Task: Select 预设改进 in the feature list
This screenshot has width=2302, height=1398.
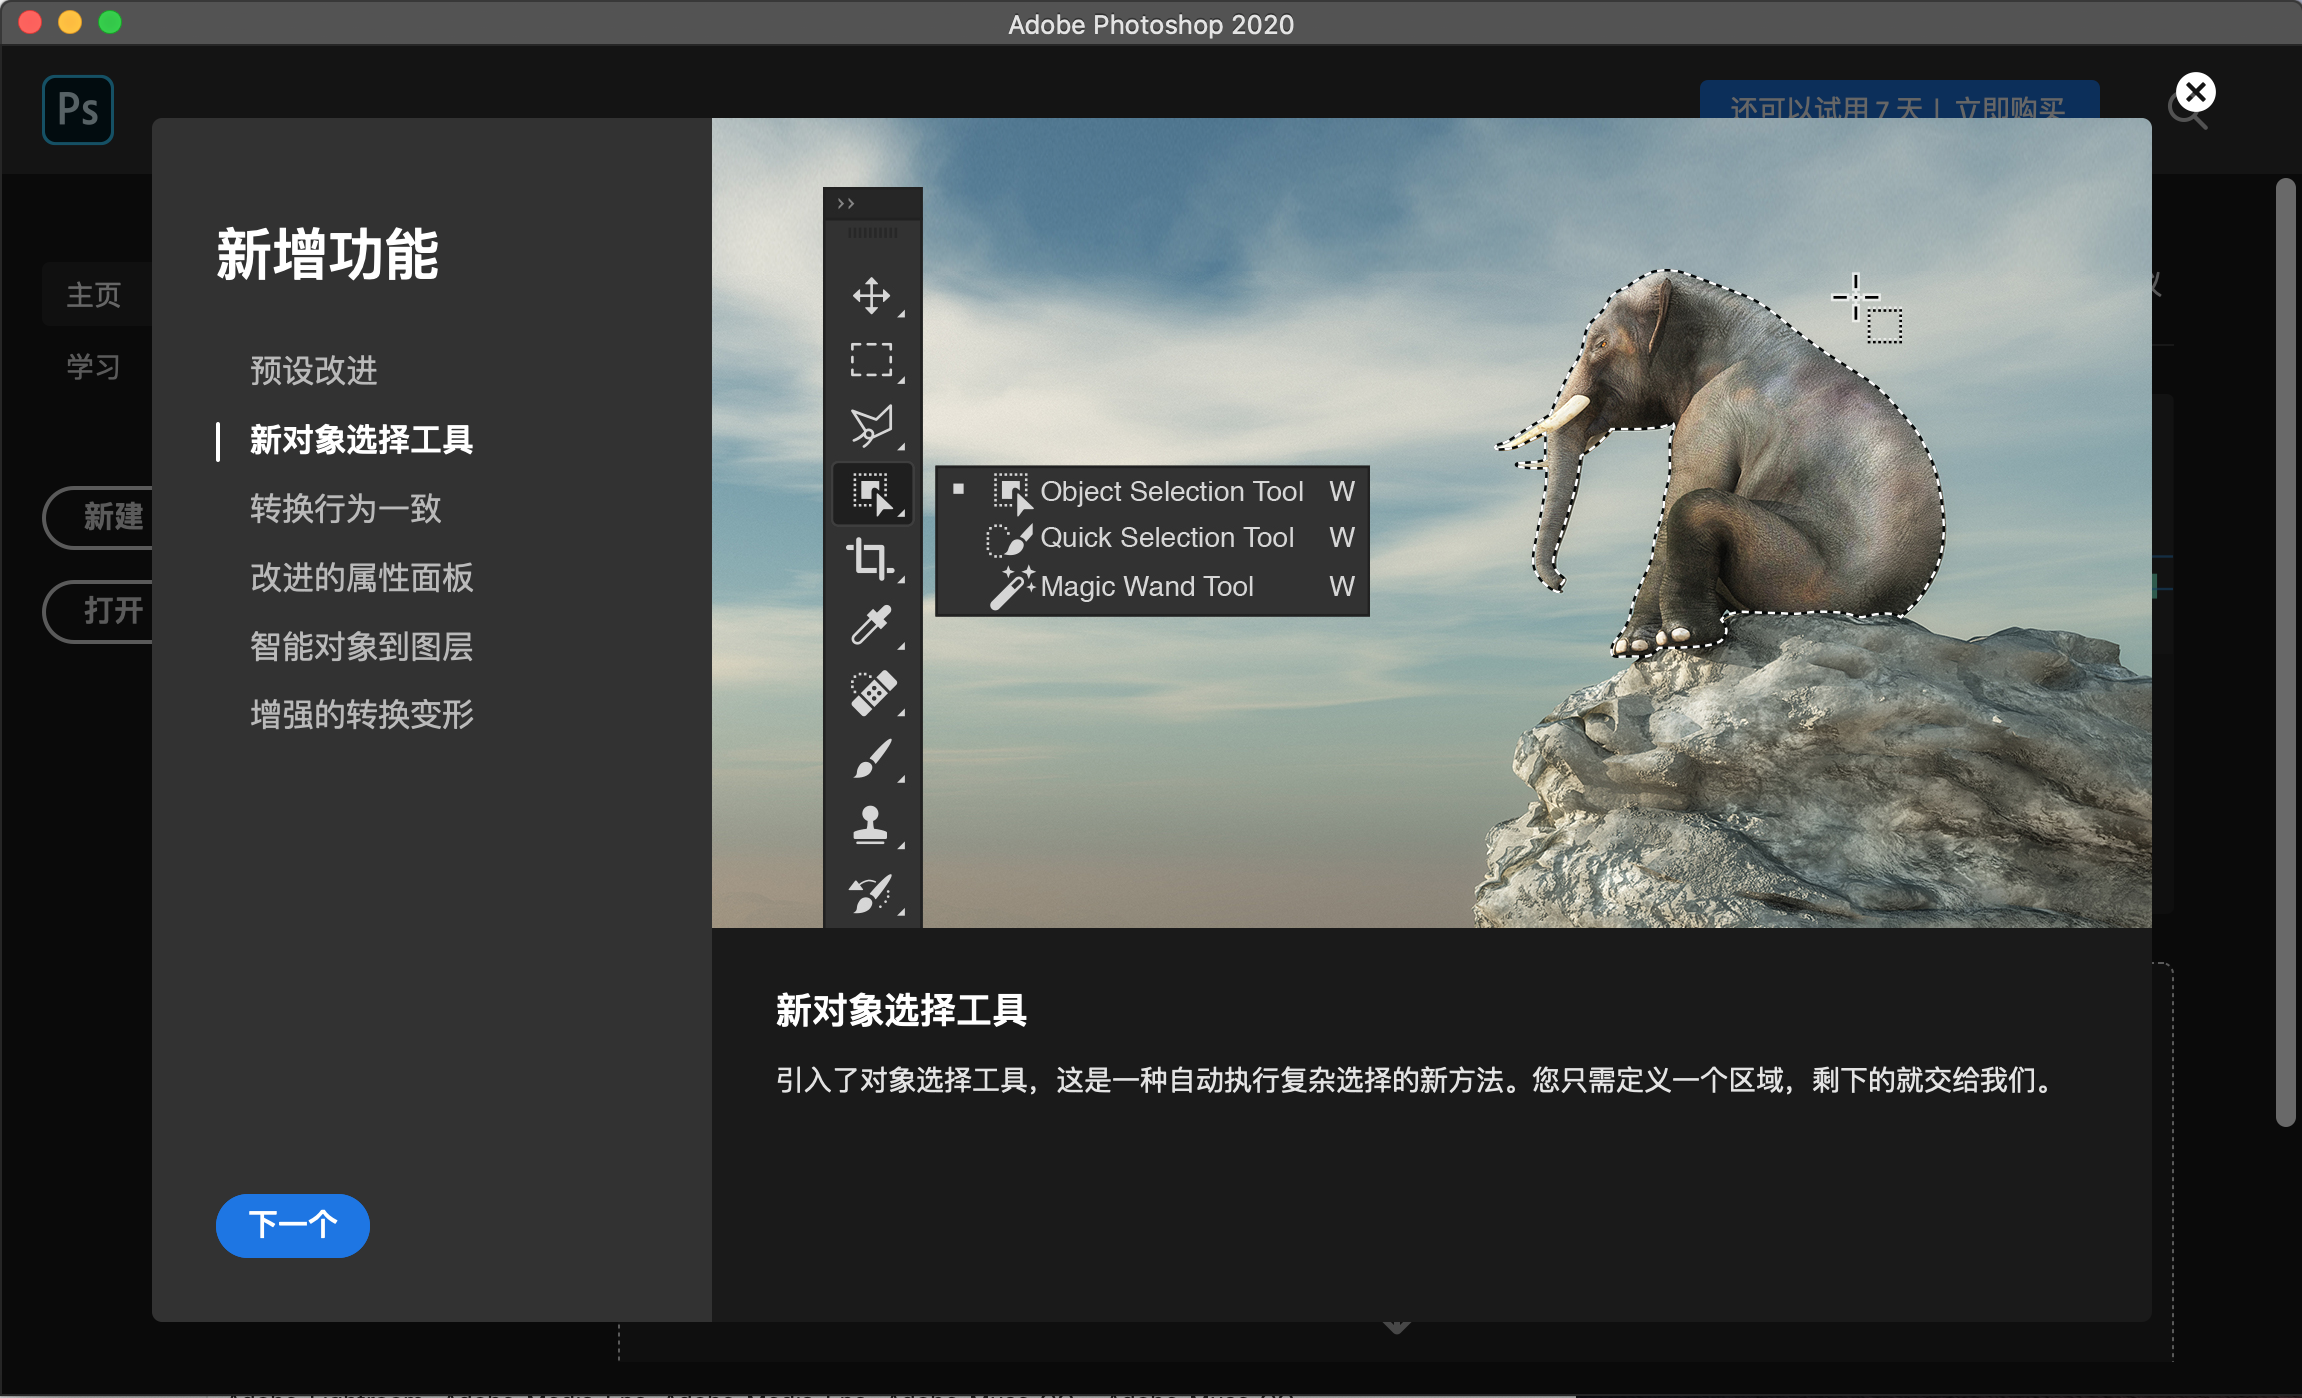Action: pyautogui.click(x=313, y=371)
